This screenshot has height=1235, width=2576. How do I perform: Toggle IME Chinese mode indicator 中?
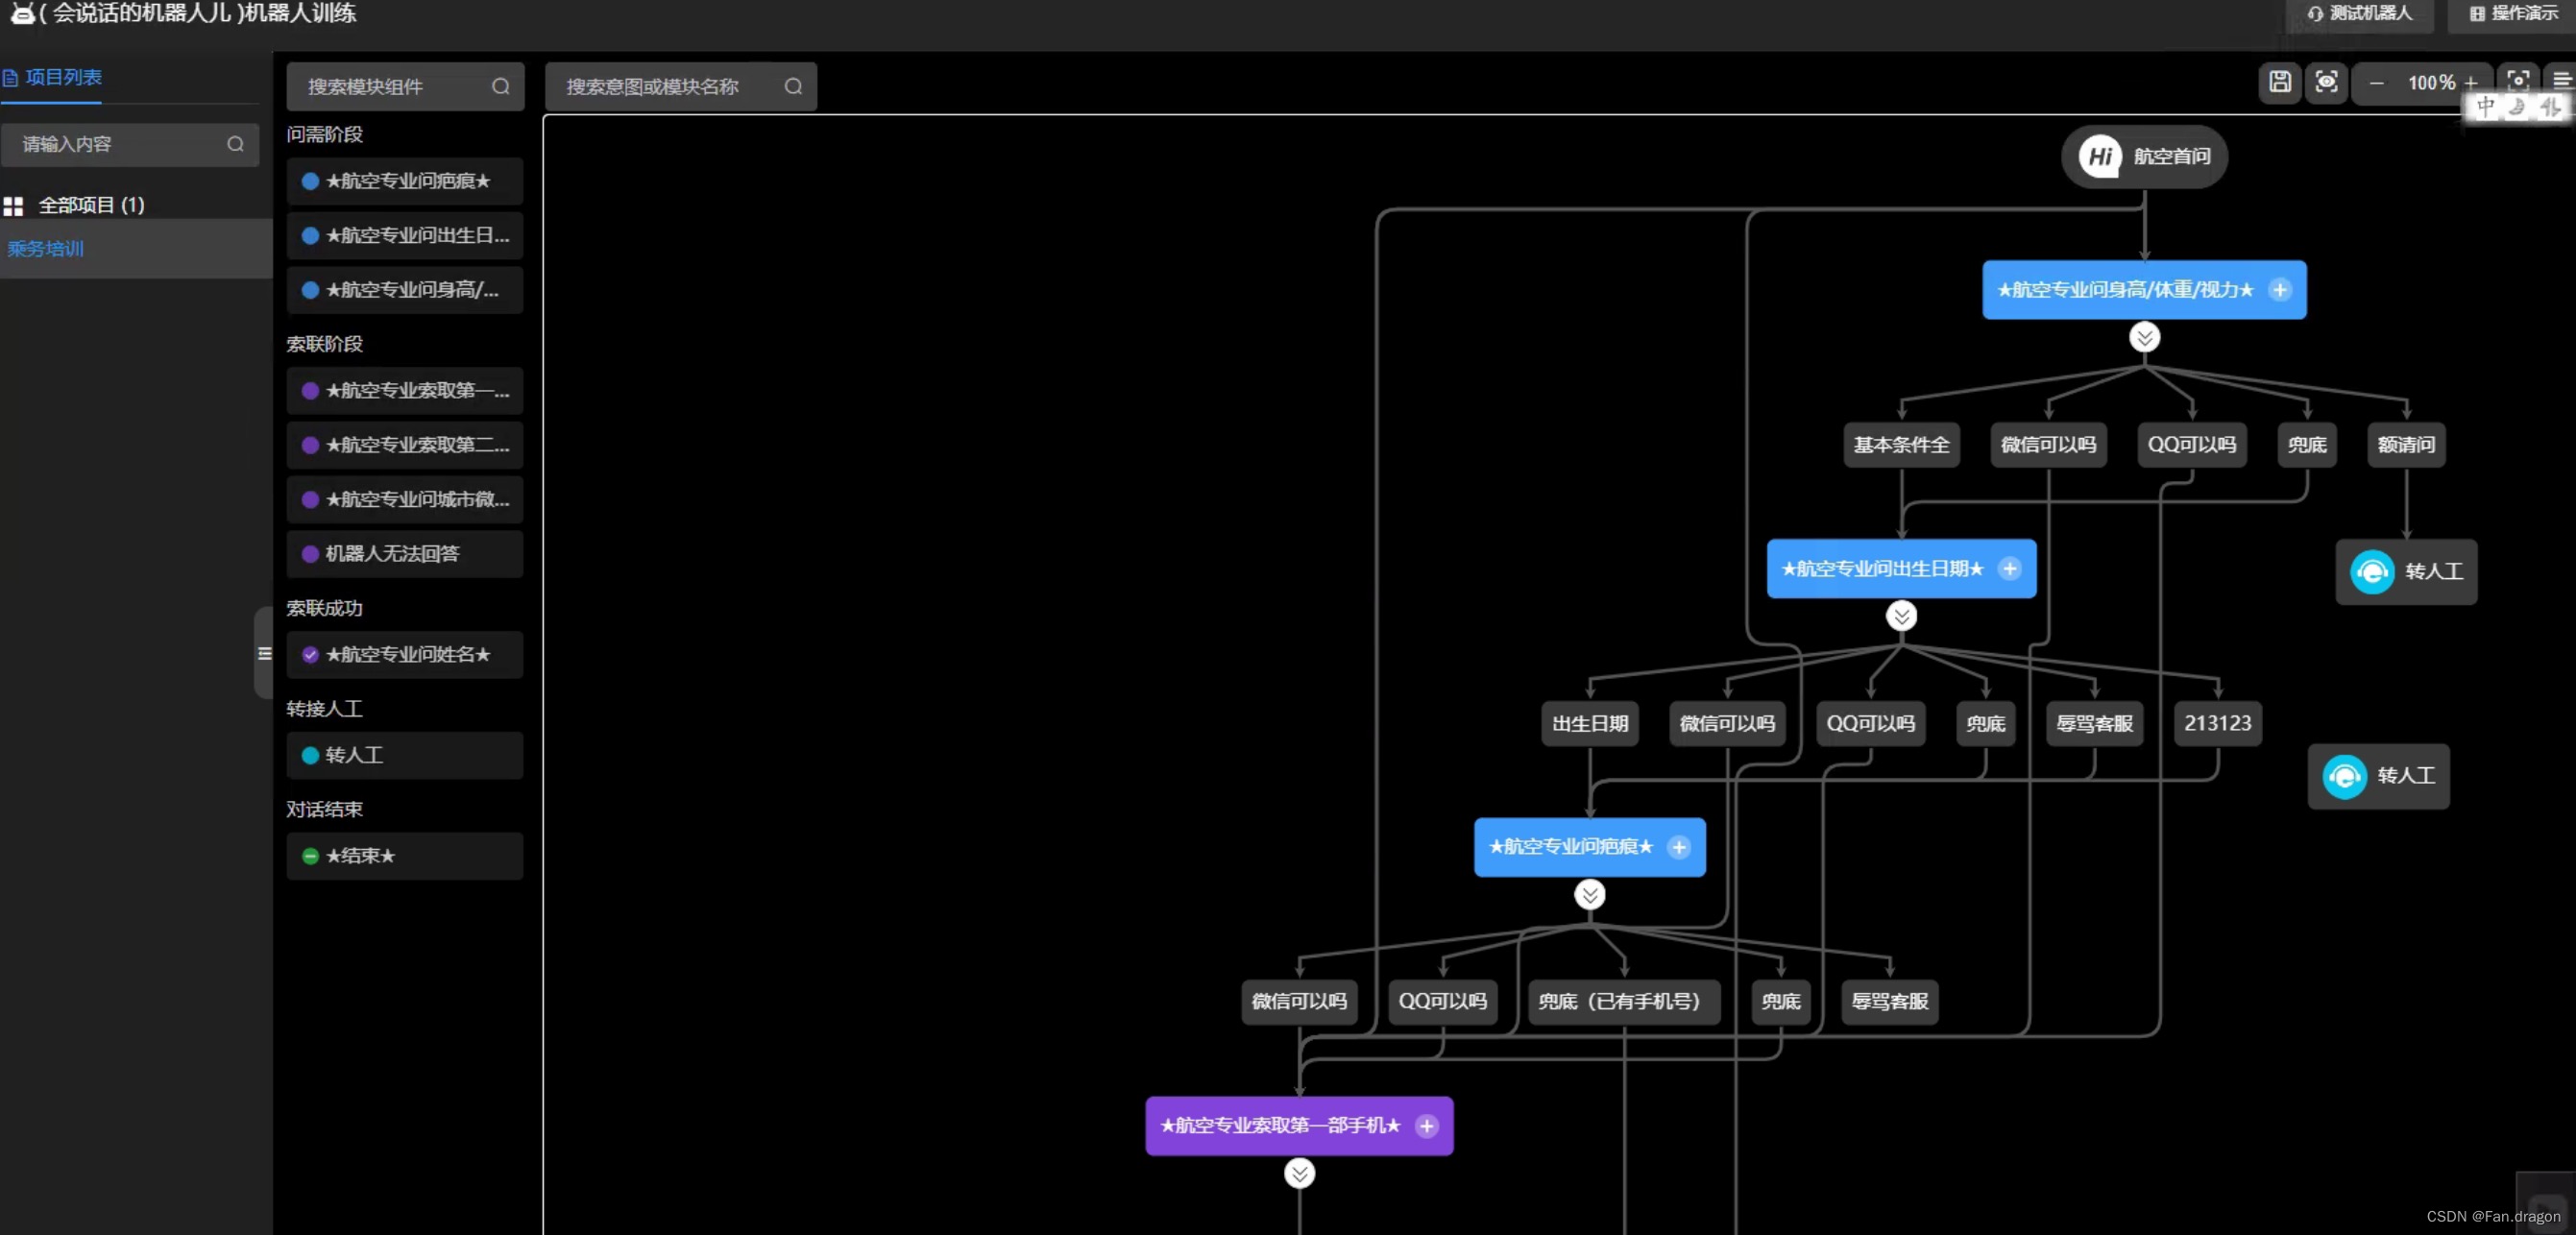[2486, 107]
